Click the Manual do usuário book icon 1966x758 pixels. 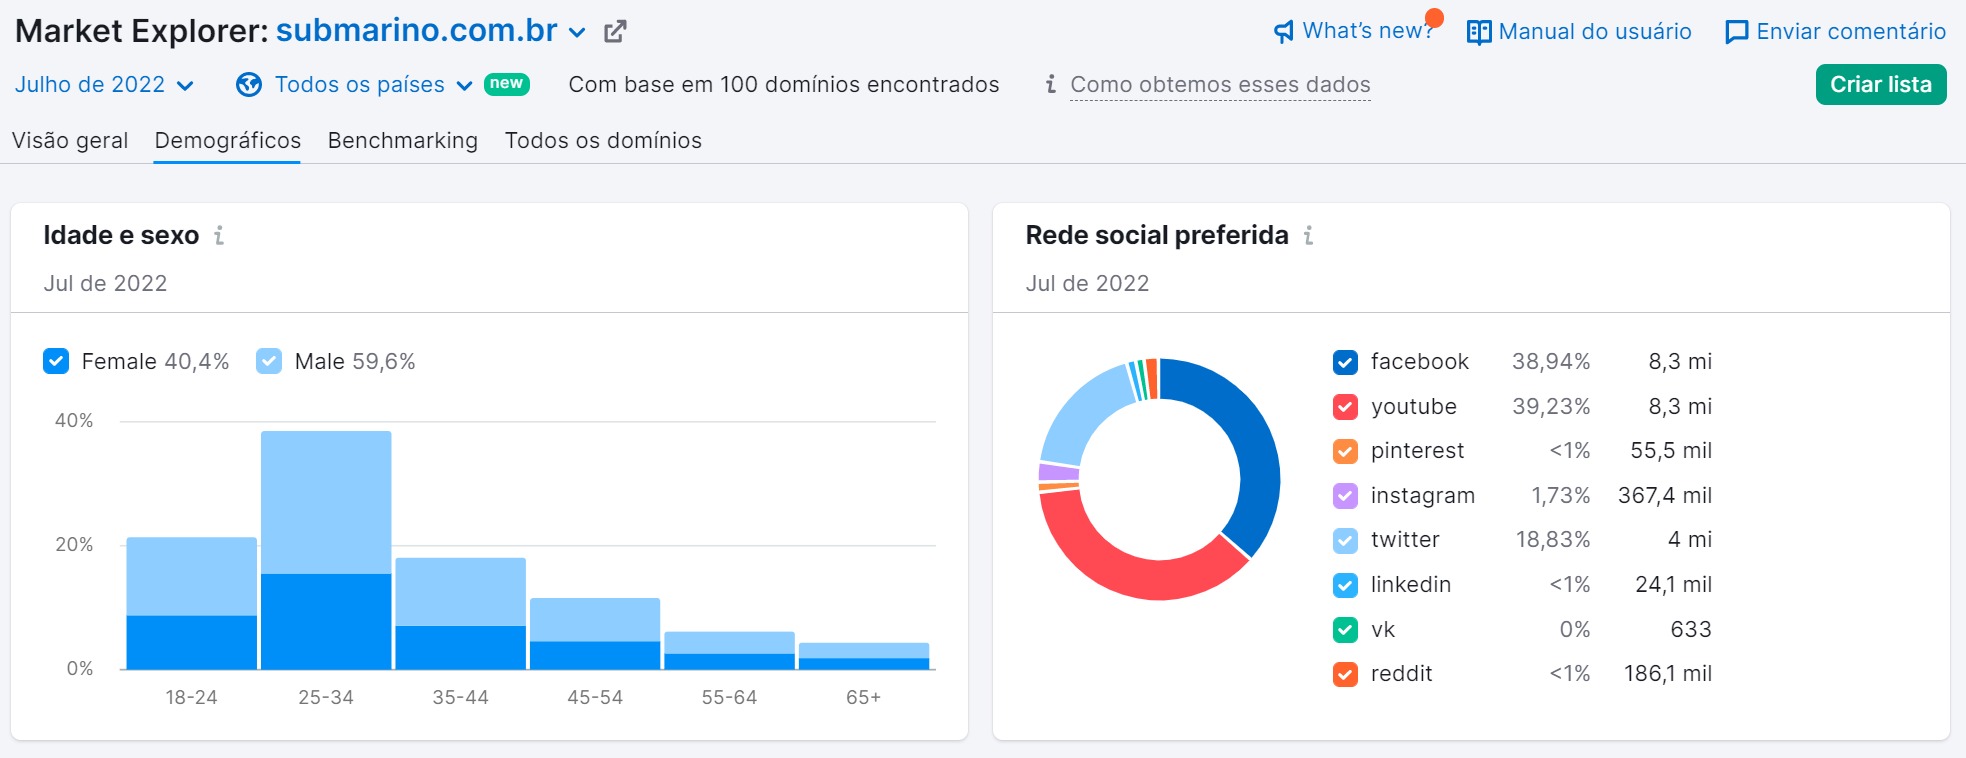coord(1479,32)
